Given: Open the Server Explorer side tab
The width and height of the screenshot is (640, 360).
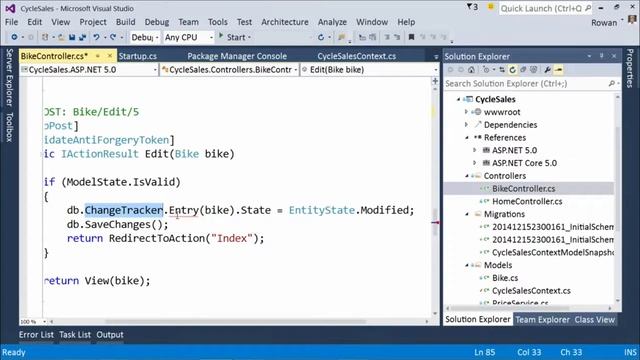Looking at the screenshot, I should 9,77.
